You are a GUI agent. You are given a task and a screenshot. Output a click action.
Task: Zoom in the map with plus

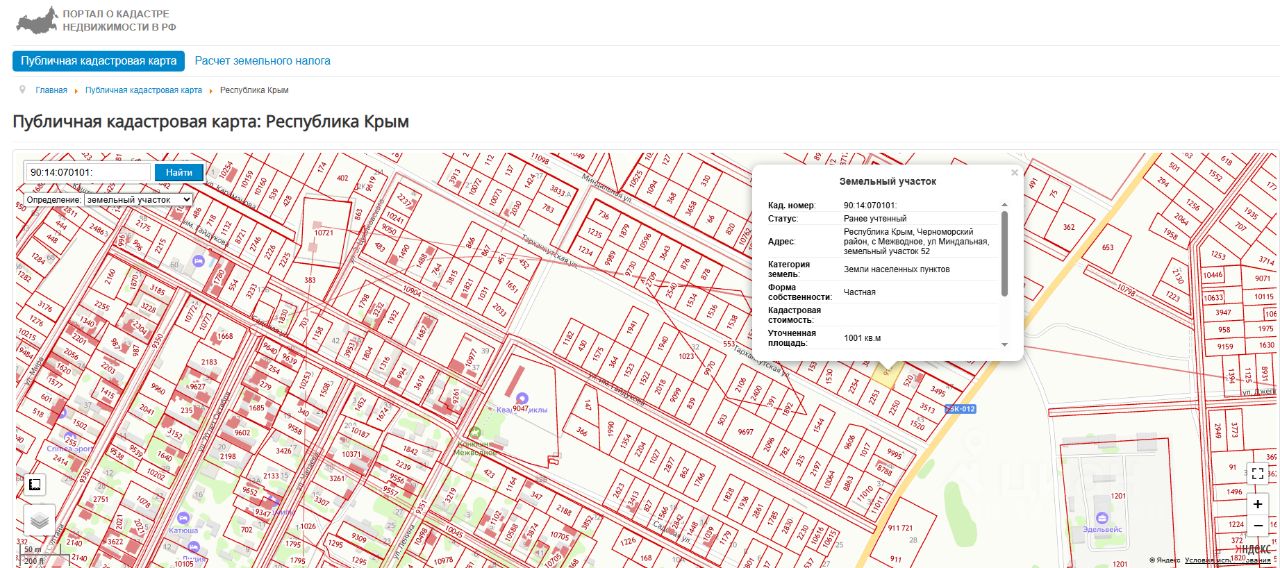[x=1258, y=504]
